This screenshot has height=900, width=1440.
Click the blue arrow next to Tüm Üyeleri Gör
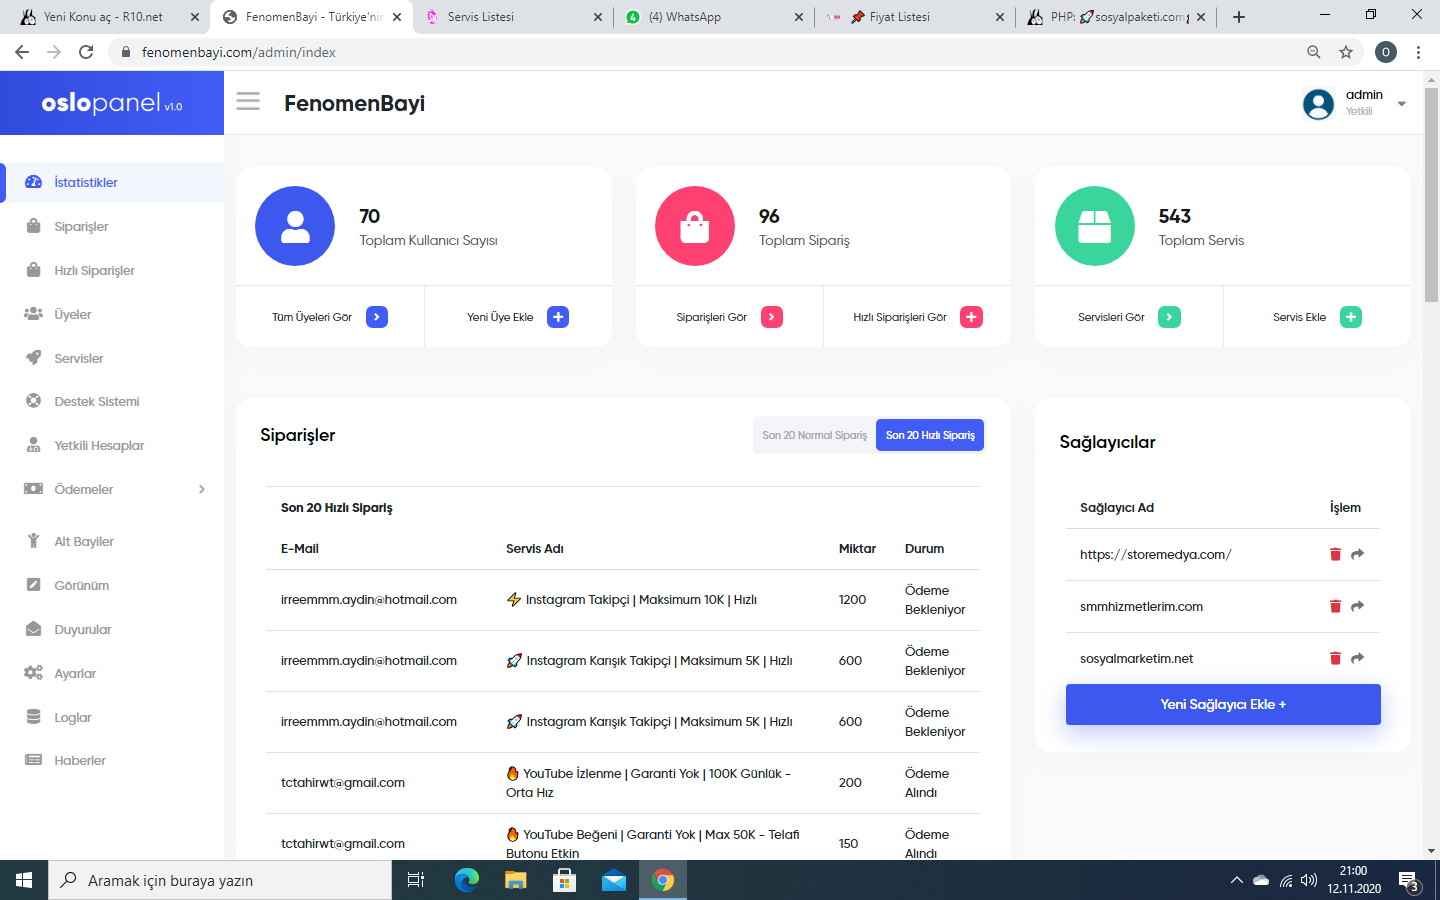(377, 317)
